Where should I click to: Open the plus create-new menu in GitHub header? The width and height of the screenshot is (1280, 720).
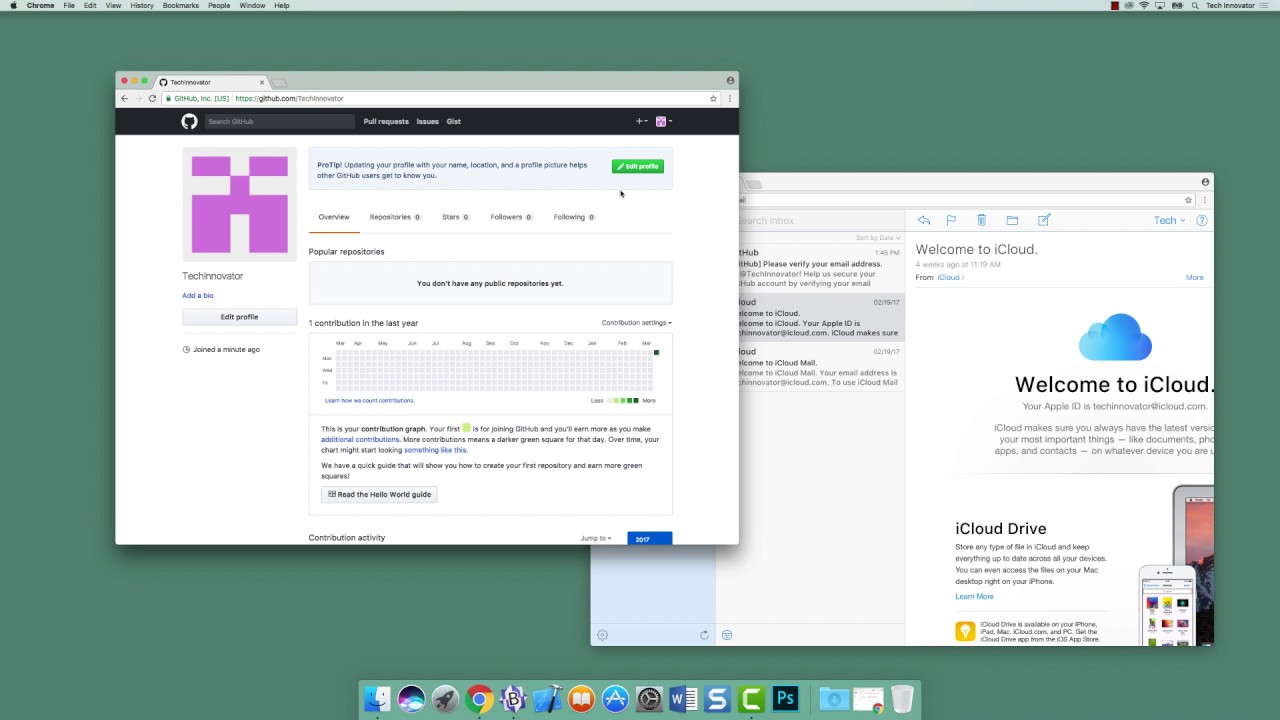(x=641, y=121)
